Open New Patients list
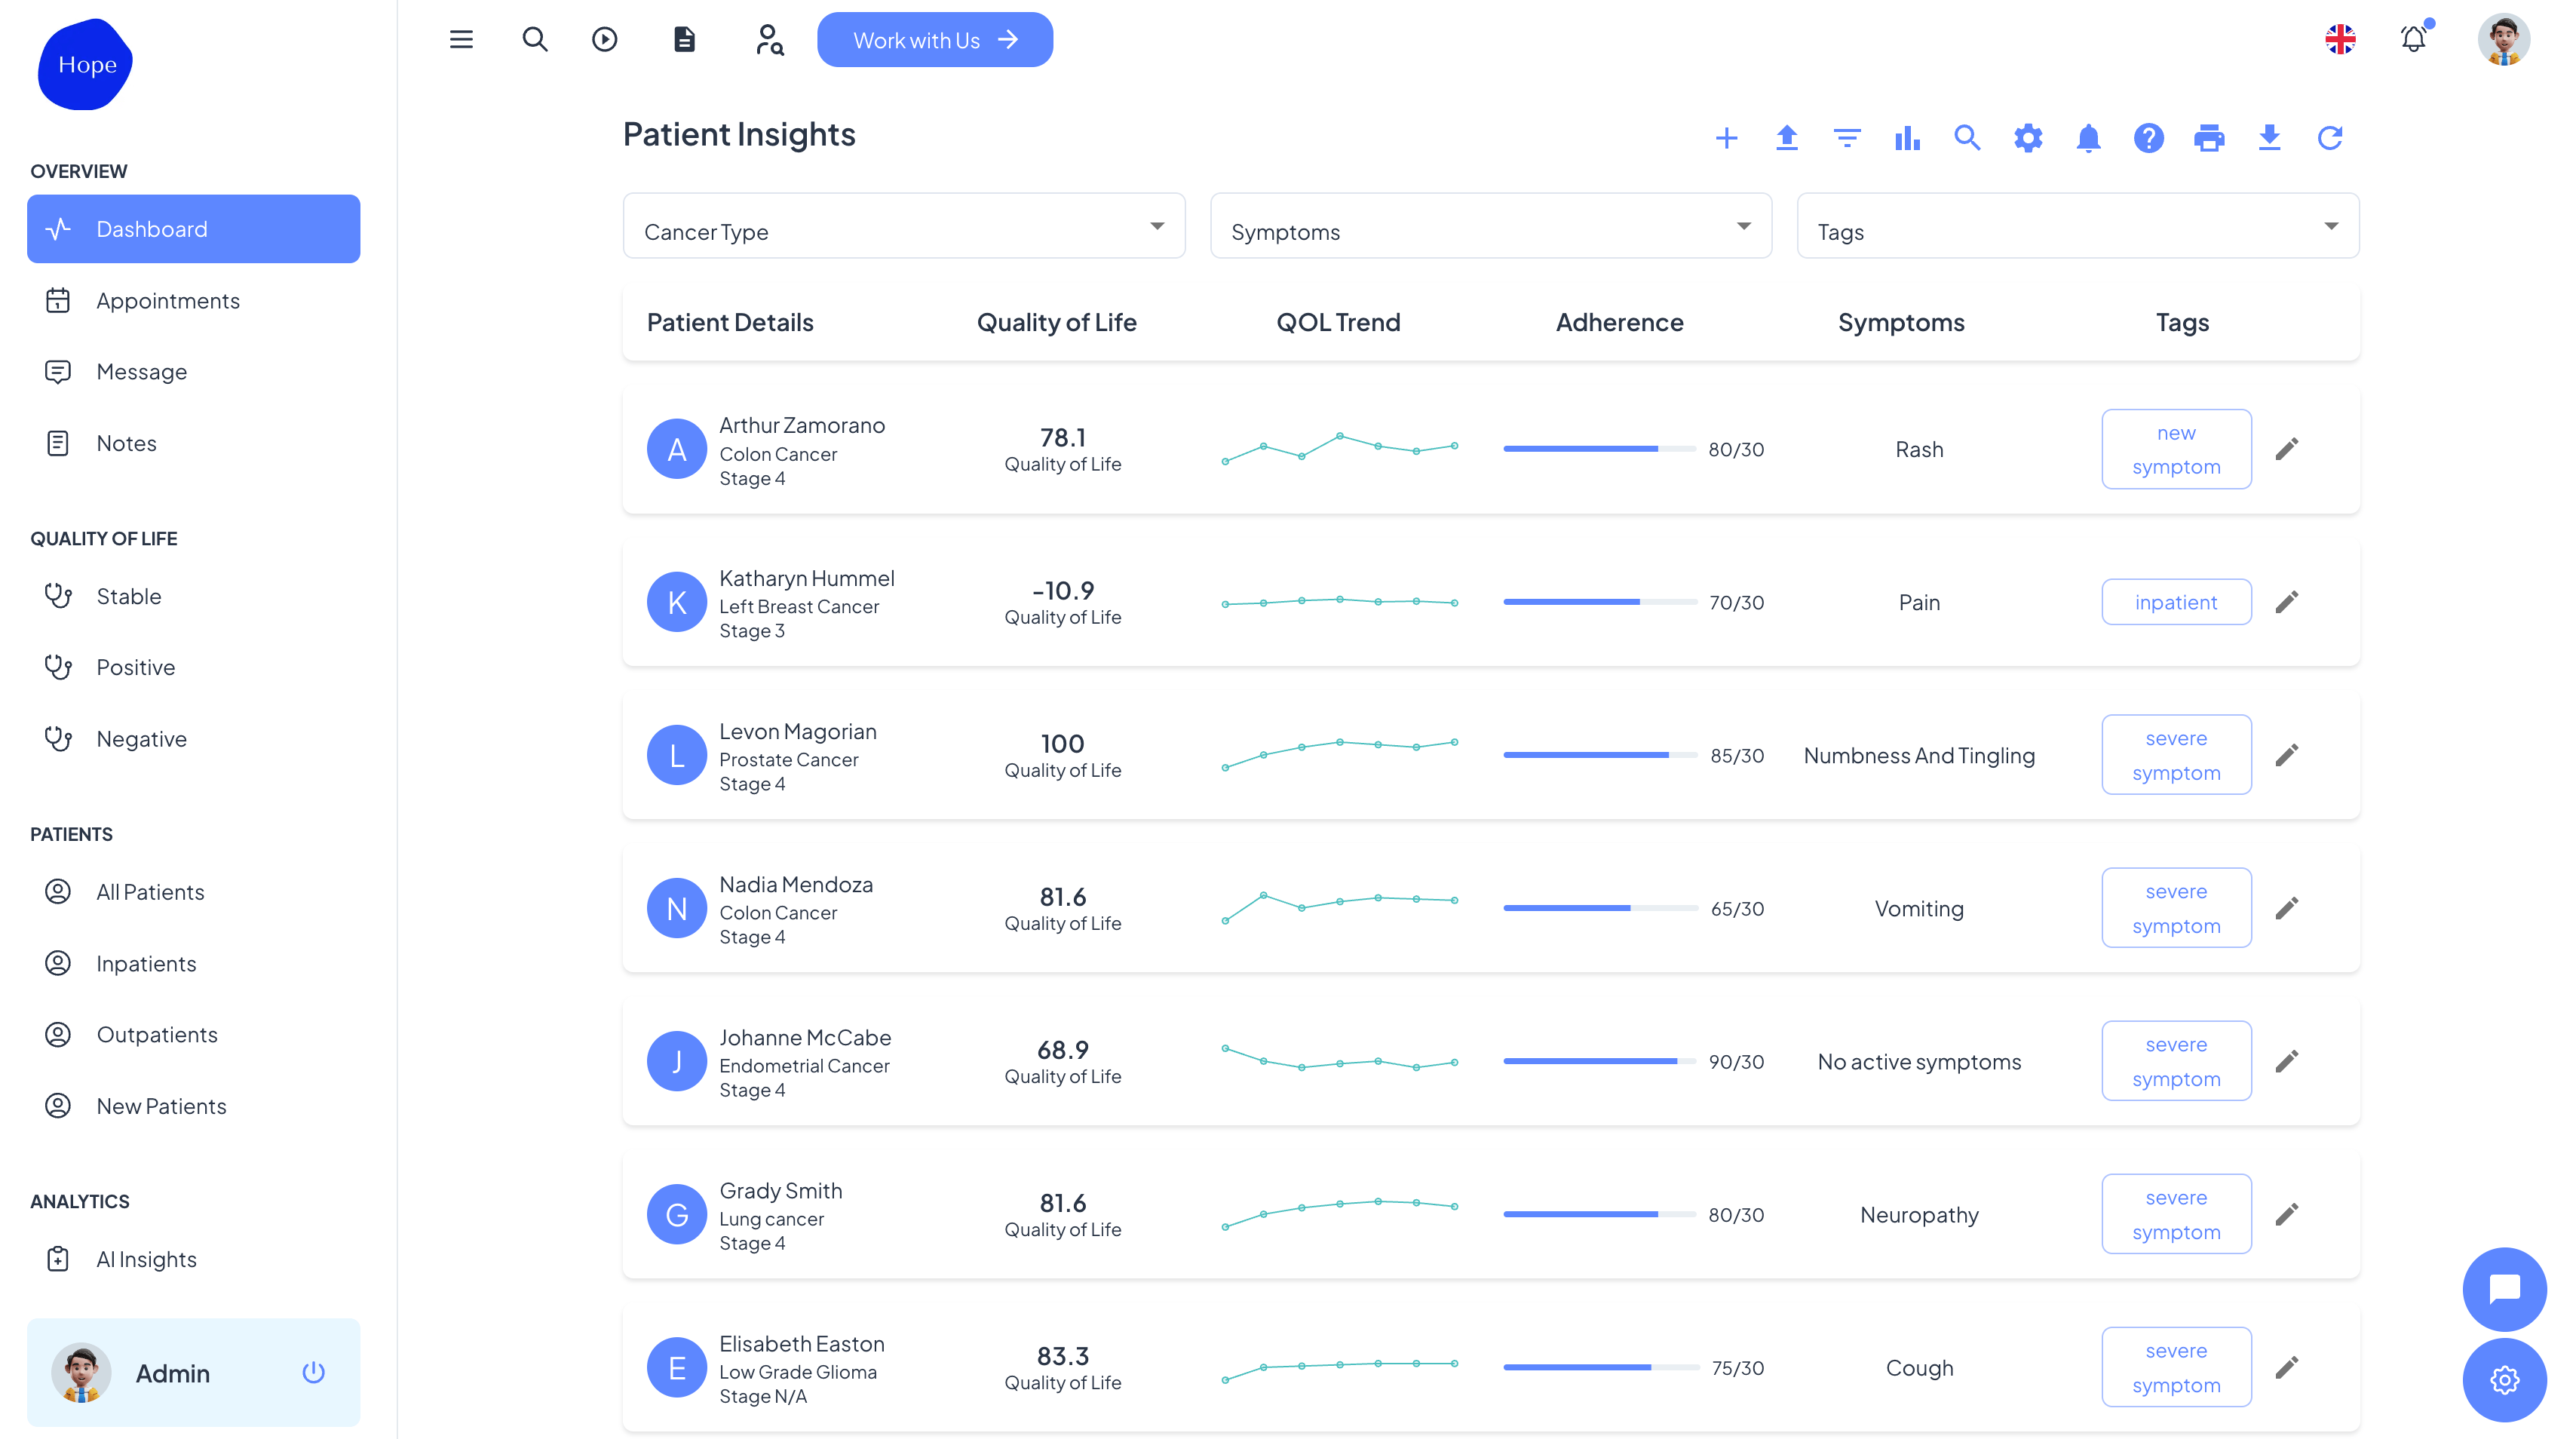 (x=193, y=1106)
